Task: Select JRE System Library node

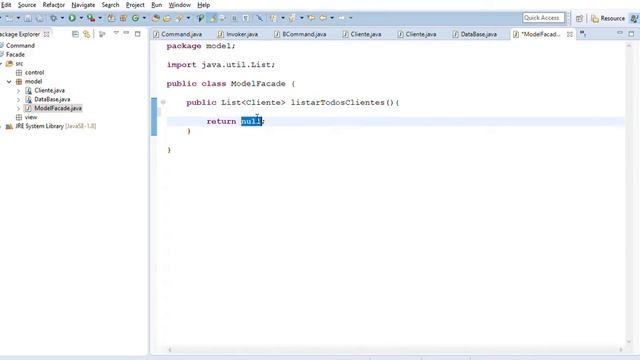Action: click(x=51, y=127)
